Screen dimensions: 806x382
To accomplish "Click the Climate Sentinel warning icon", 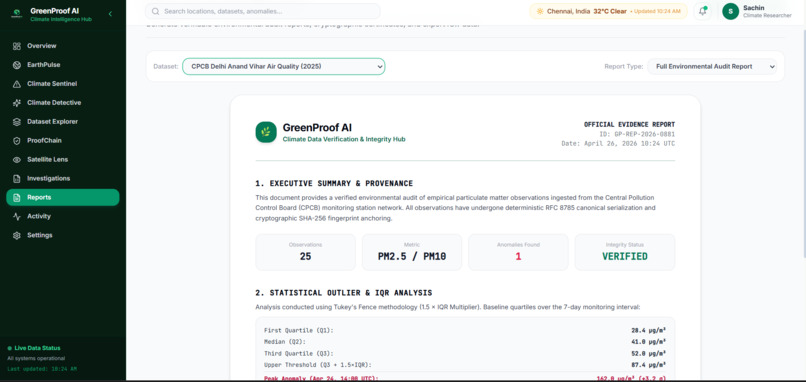I will pyautogui.click(x=17, y=84).
